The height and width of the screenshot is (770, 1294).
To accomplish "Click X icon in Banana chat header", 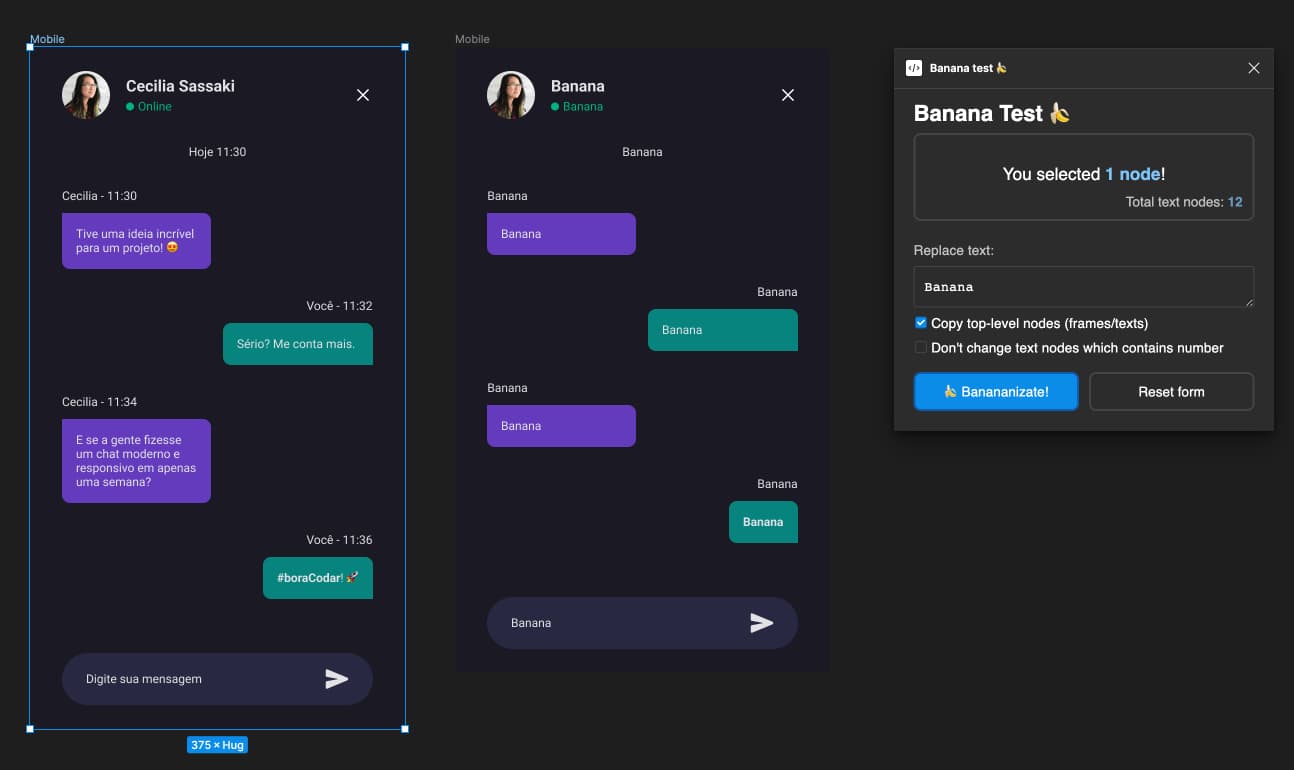I will tap(788, 95).
